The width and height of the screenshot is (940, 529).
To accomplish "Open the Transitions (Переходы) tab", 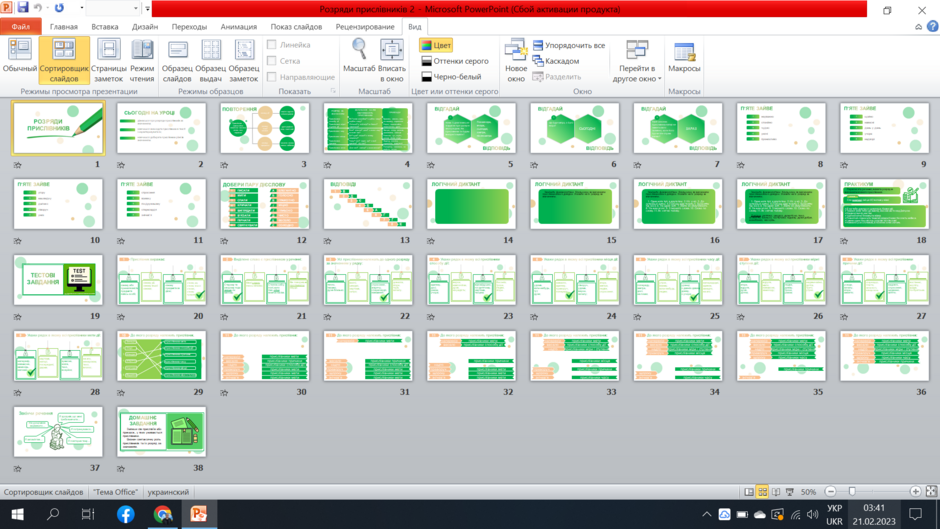I will 189,26.
